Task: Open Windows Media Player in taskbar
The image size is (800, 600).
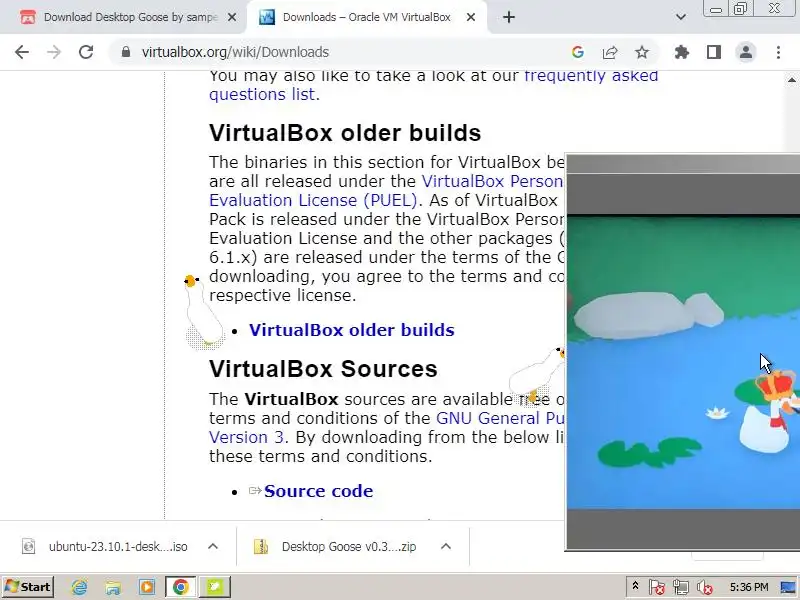Action: [146, 587]
